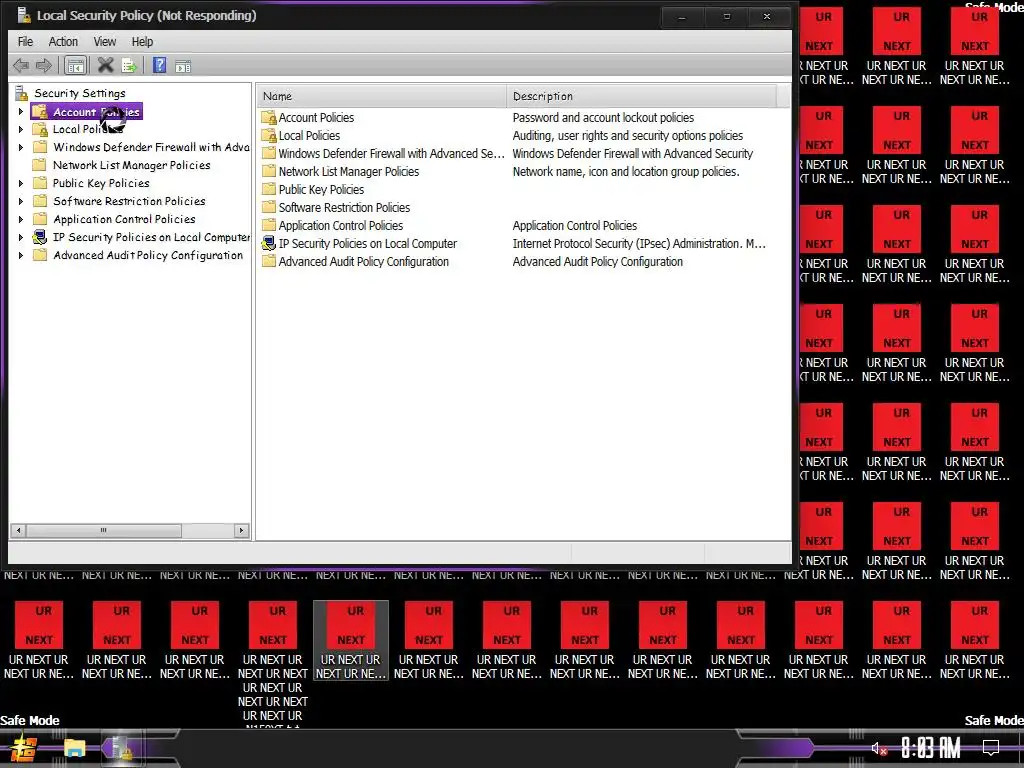The width and height of the screenshot is (1024, 768).
Task: Select Public Key Policies in the tree
Action: point(101,184)
